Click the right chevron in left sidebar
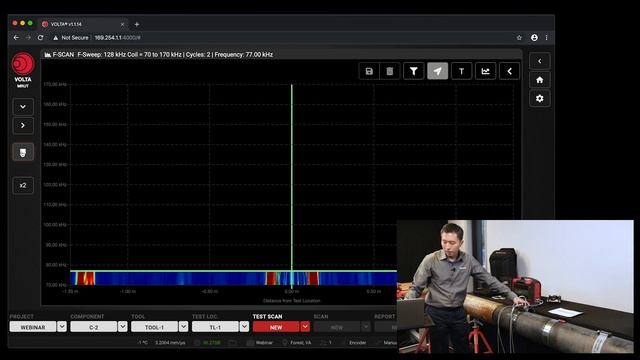This screenshot has width=640, height=360. point(23,126)
